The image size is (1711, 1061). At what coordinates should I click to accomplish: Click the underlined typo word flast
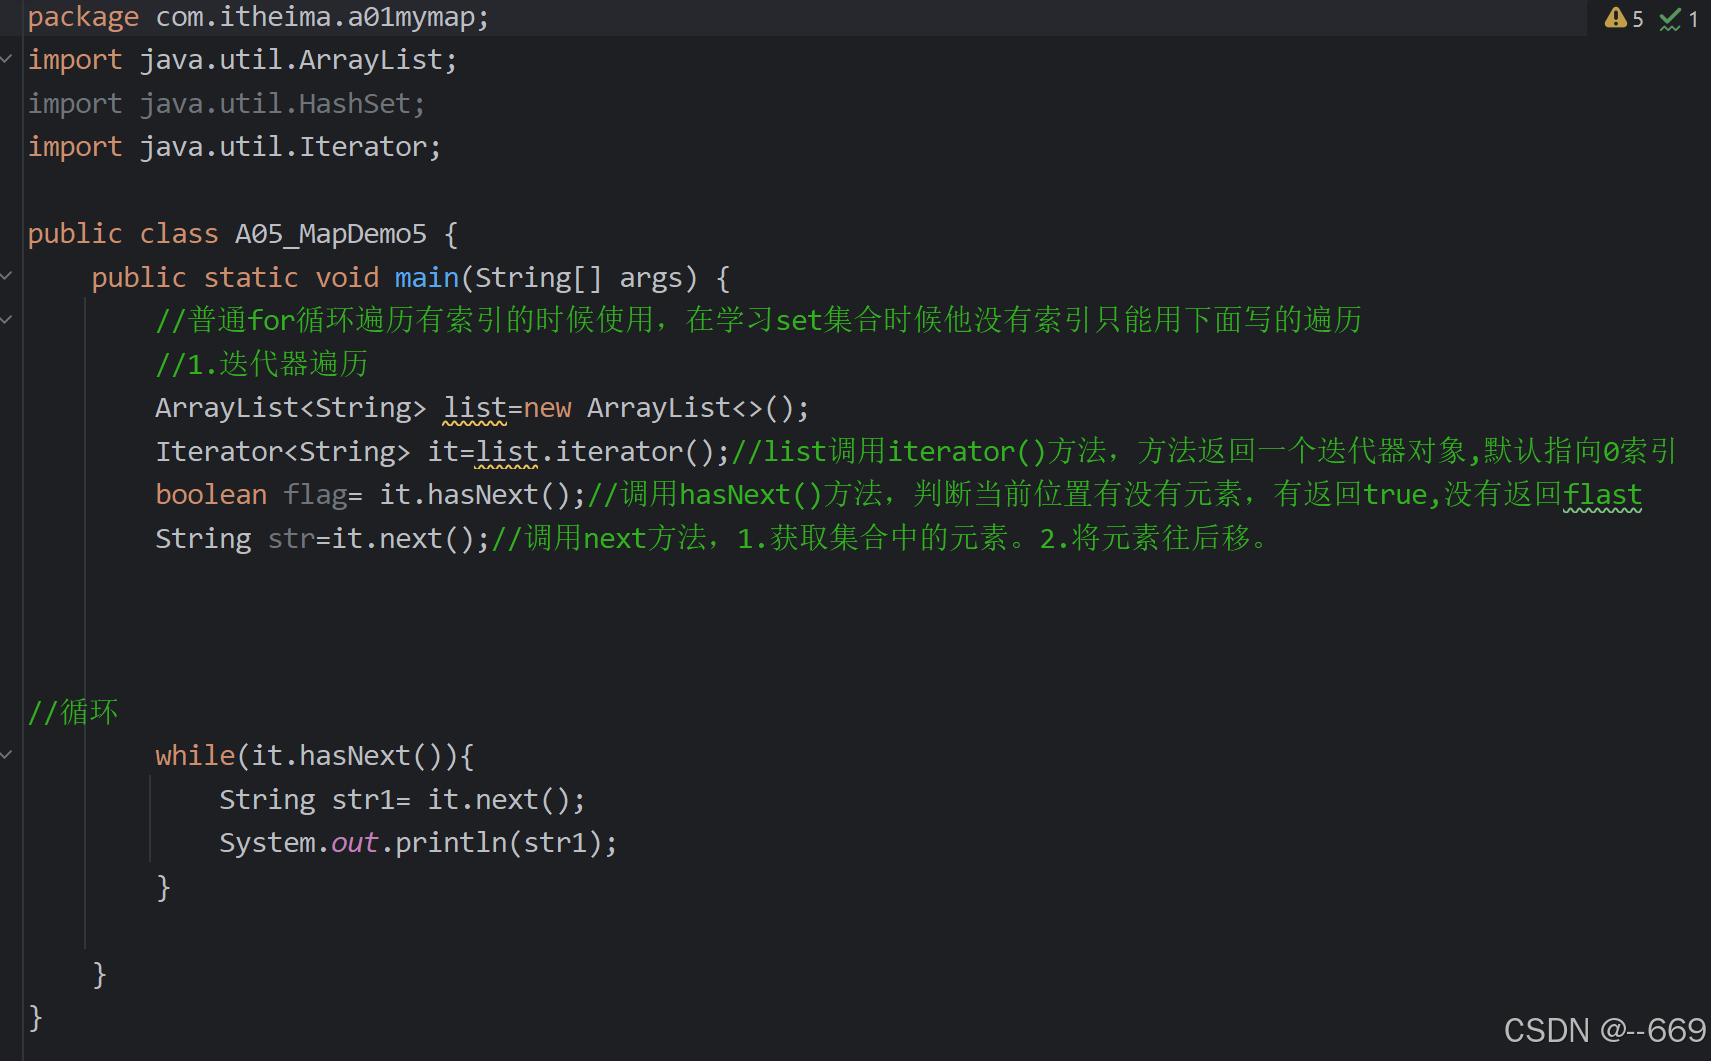click(x=1602, y=493)
